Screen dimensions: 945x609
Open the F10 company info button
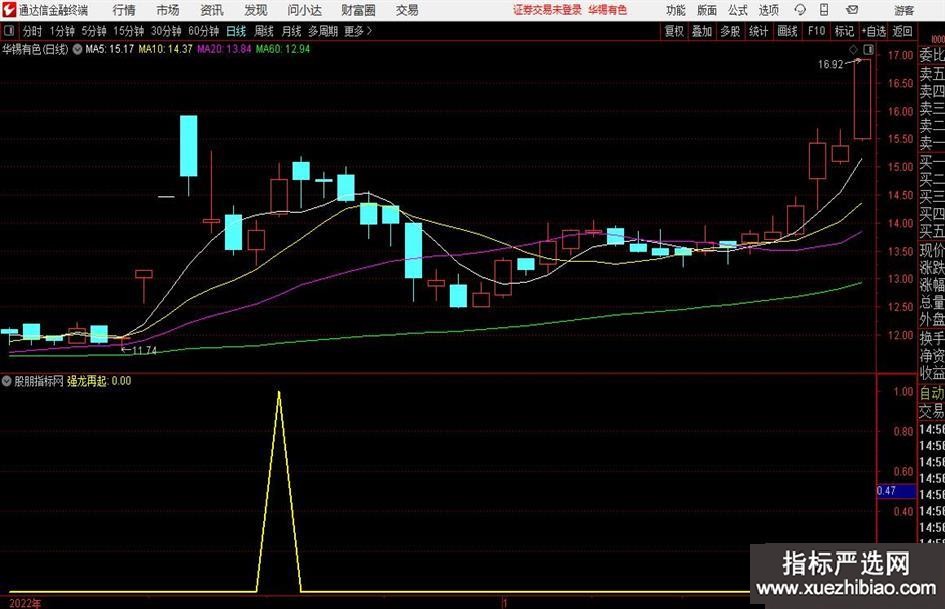pyautogui.click(x=816, y=31)
